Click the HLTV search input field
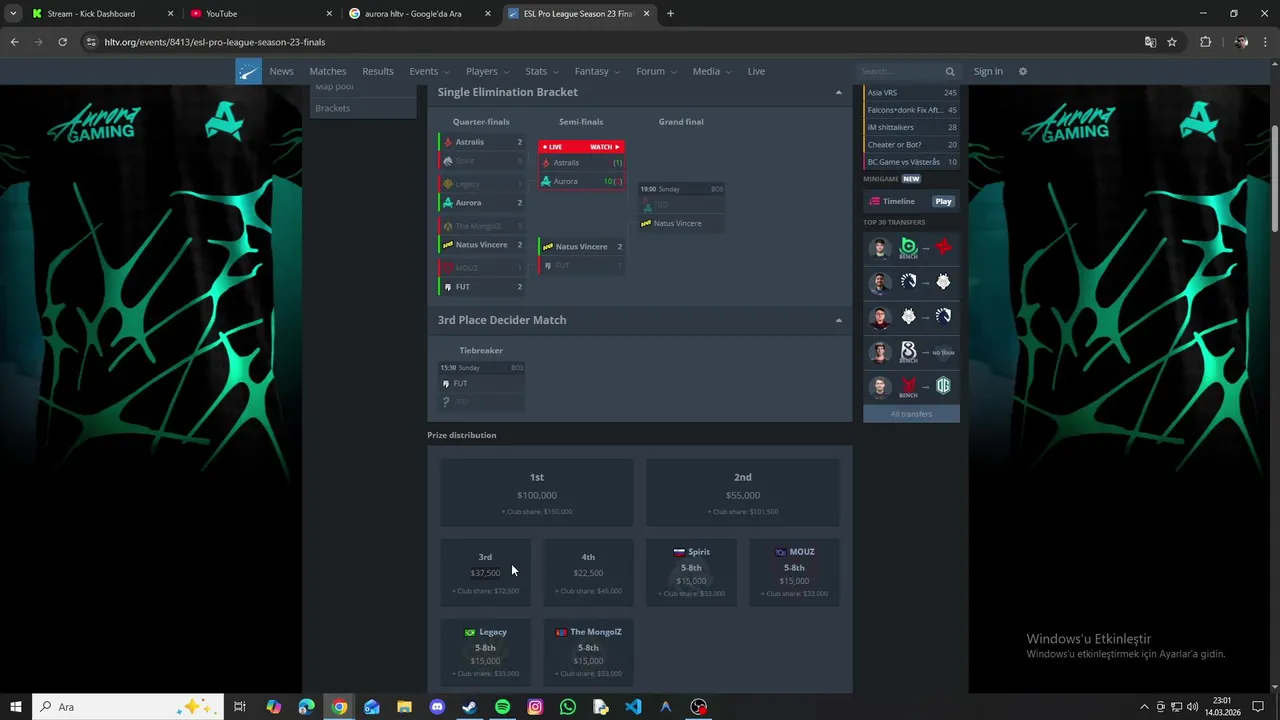The width and height of the screenshot is (1280, 720). (902, 71)
